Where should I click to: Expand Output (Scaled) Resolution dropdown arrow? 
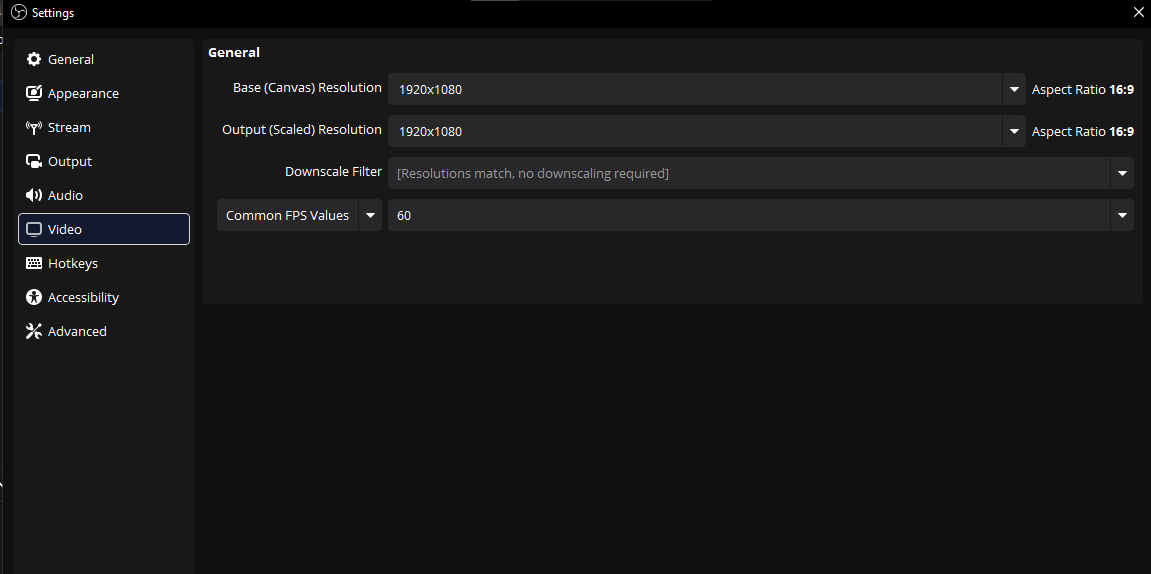point(1014,131)
